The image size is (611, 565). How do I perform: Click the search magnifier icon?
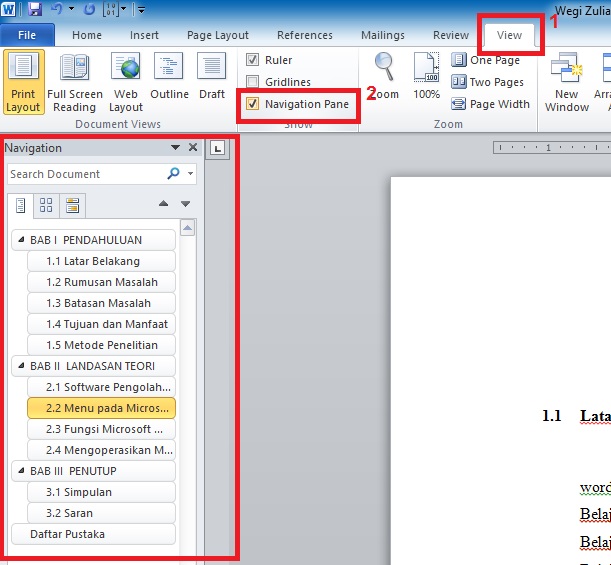pos(173,173)
